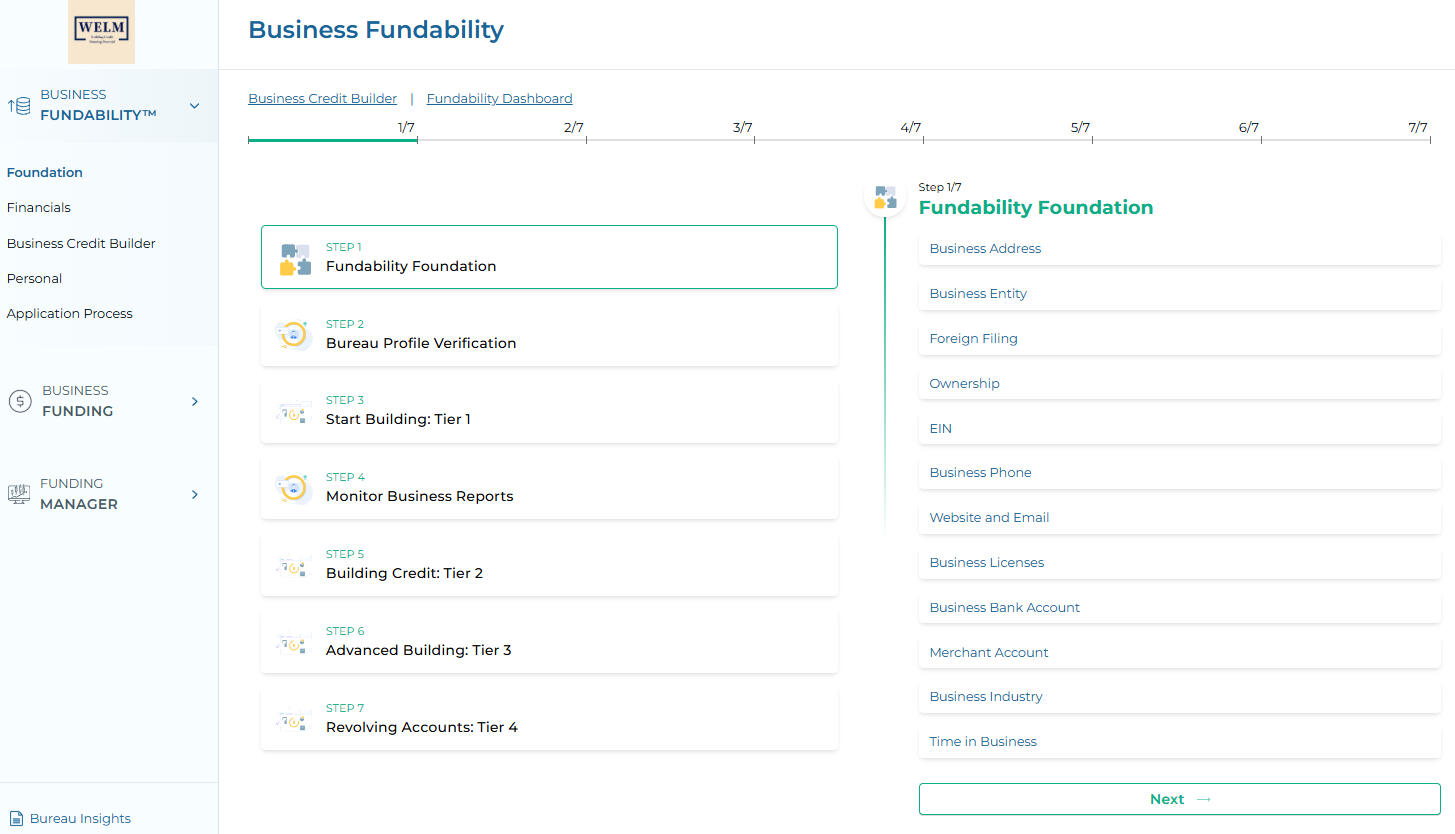Image resolution: width=1455 pixels, height=834 pixels.
Task: Click the Step 4 Monitor Reports icon
Action: coord(292,488)
